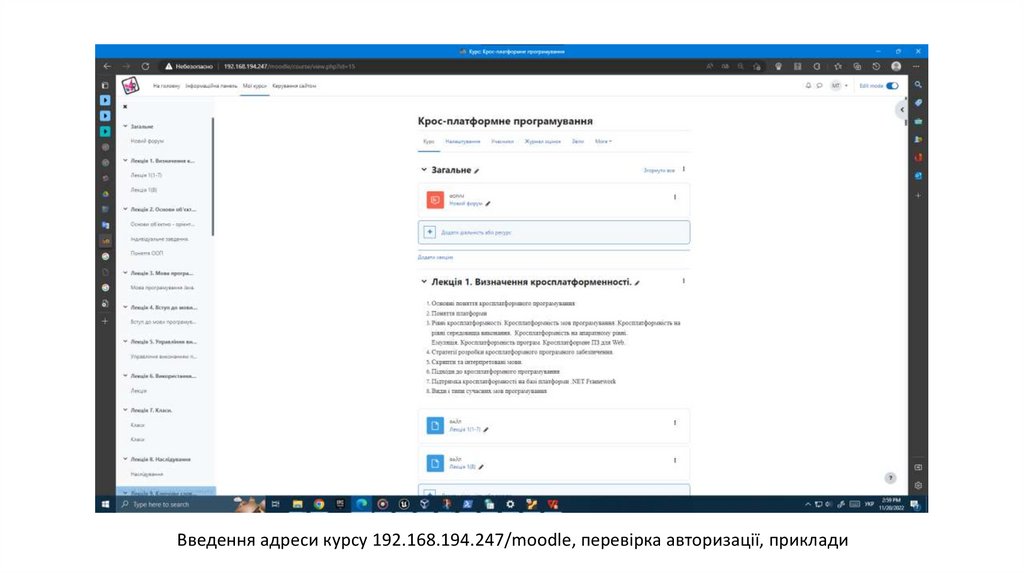Open the Новий форум link in main content
Viewport: 1024px width, 574px height.
[x=466, y=204]
